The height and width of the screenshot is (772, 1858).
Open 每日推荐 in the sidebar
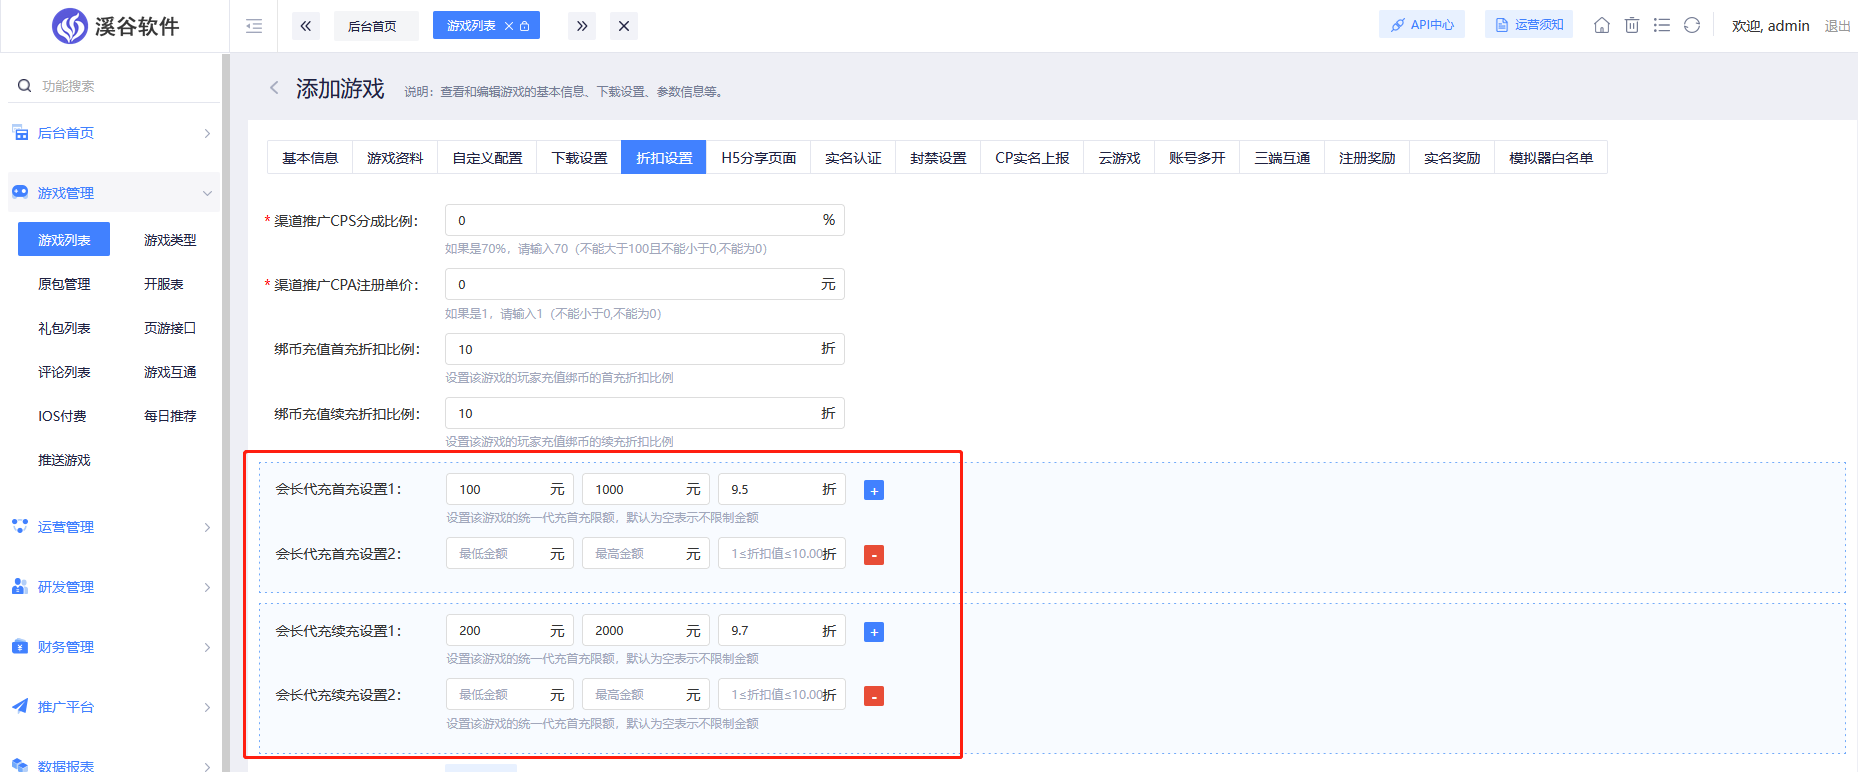[x=170, y=416]
